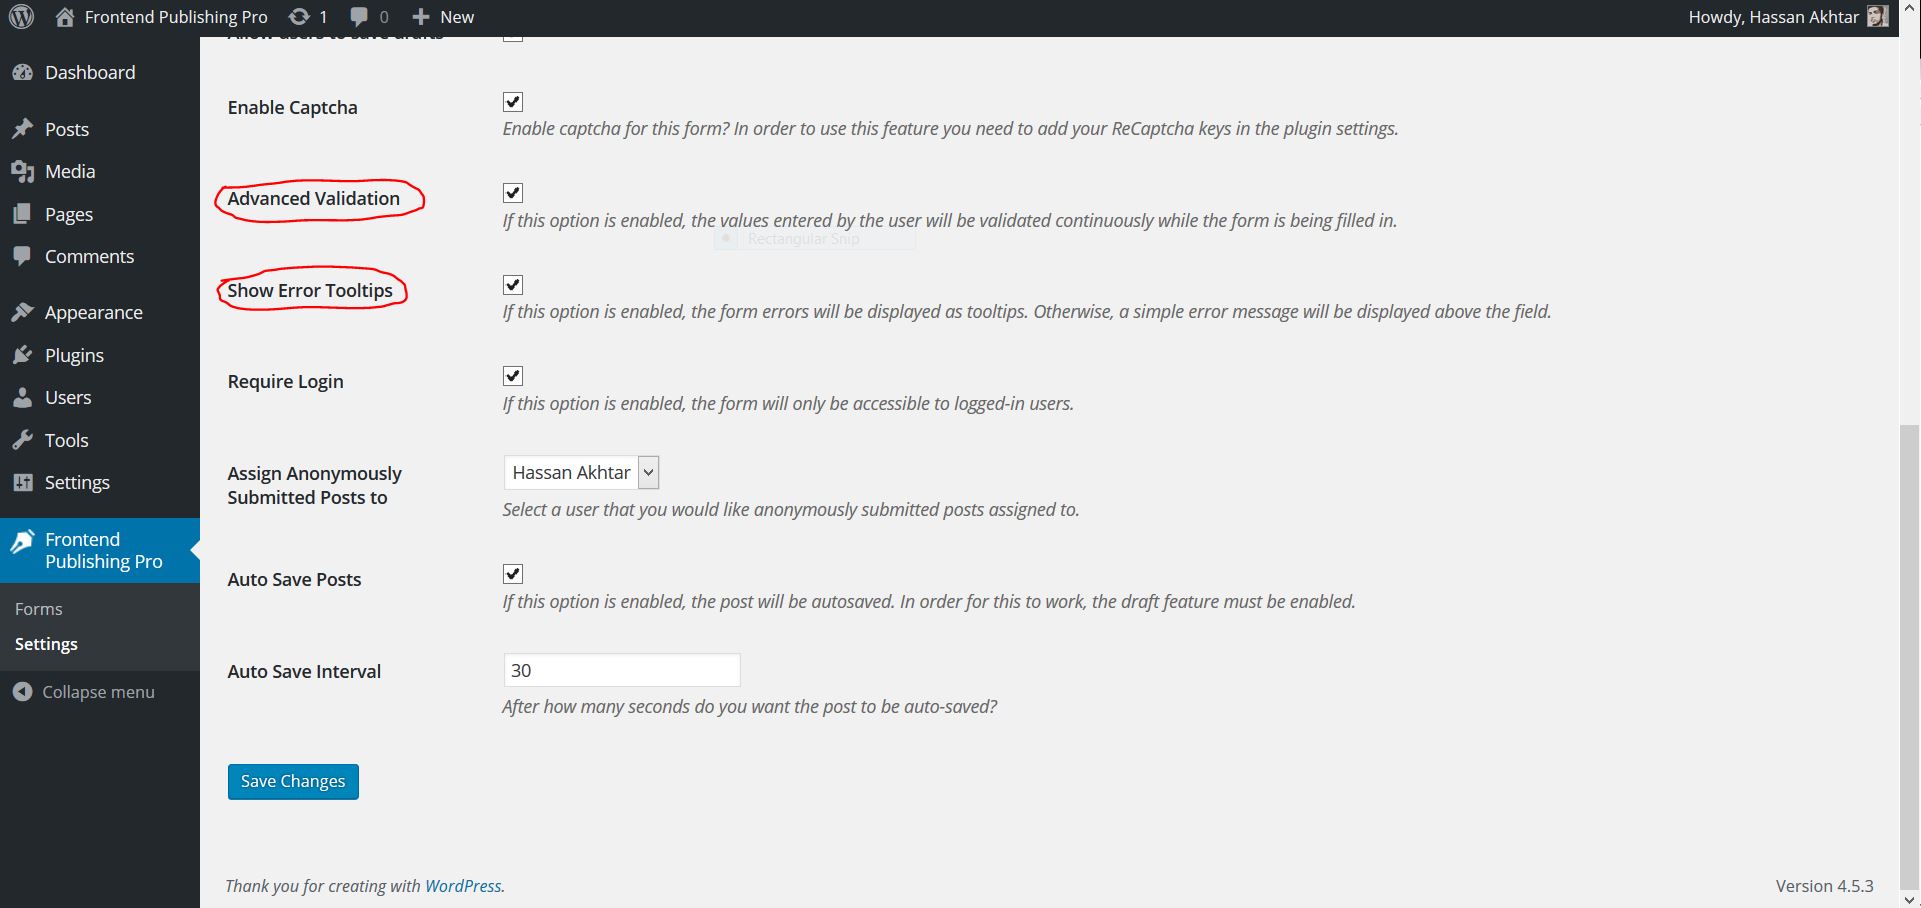Follow the WordPress footer link
1921x908 pixels.
point(463,885)
